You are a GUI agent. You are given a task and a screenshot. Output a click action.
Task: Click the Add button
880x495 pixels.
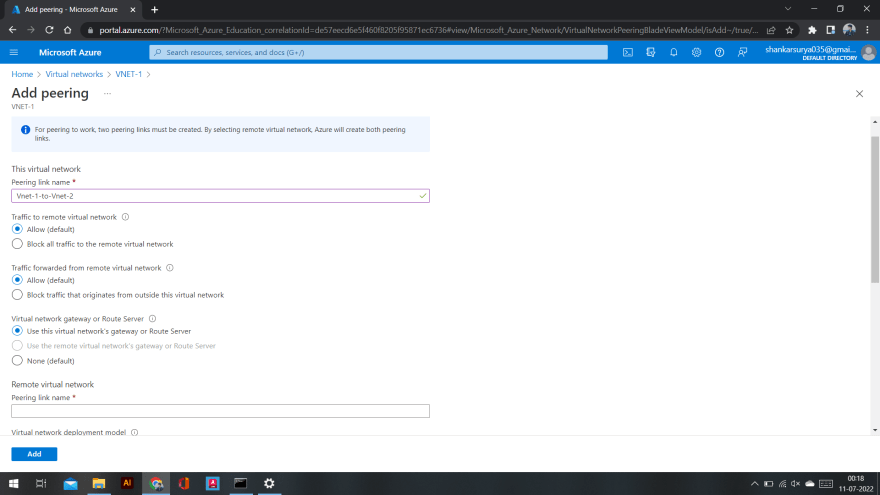pyautogui.click(x=34, y=453)
